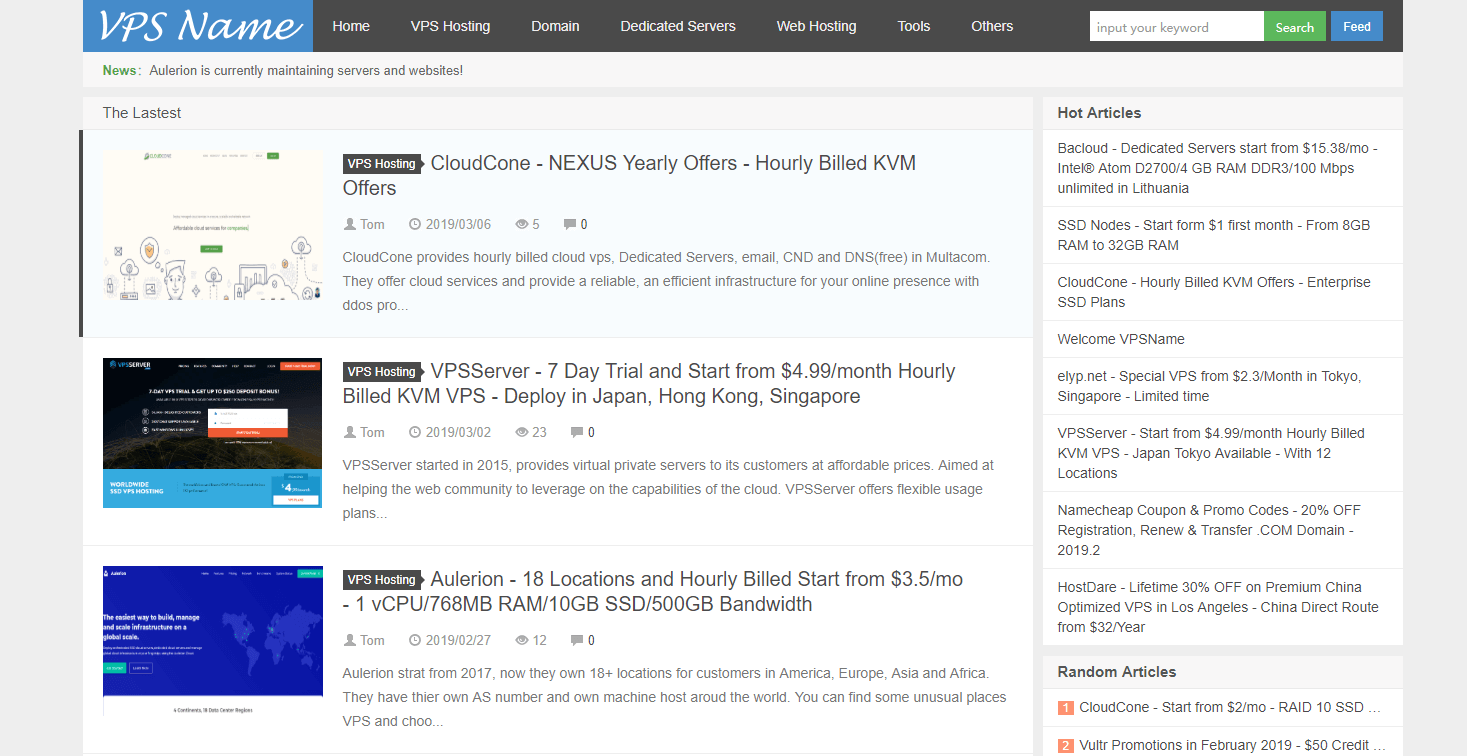Open the VPSServer post thumbnail
Screen dimensions: 1467x756
(213, 433)
